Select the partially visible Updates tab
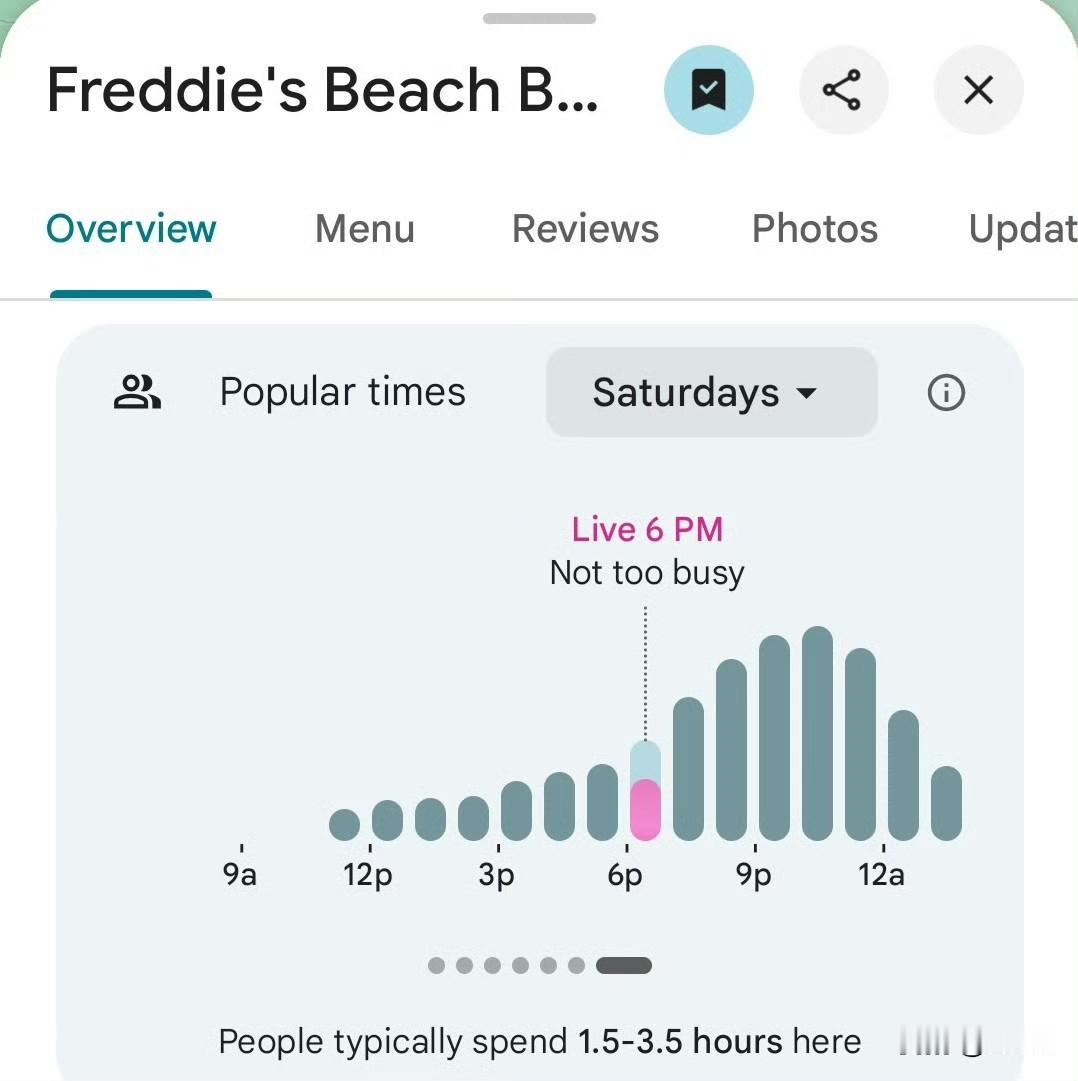This screenshot has height=1081, width=1078. pyautogui.click(x=1022, y=229)
